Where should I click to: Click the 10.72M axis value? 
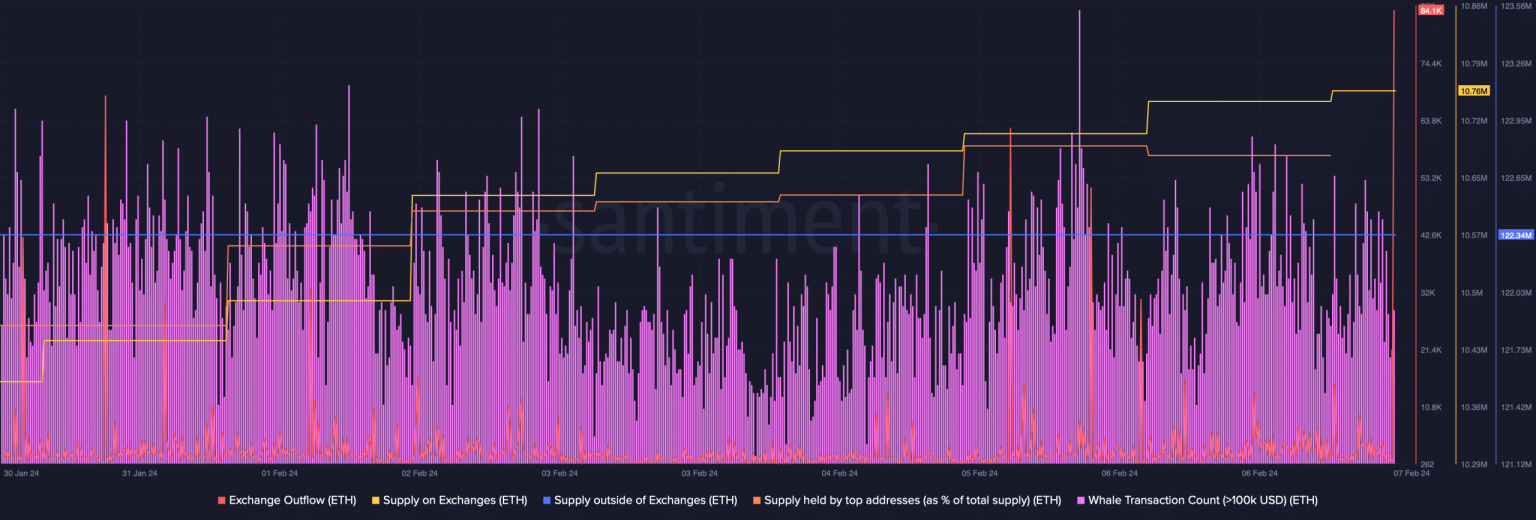coord(1473,120)
